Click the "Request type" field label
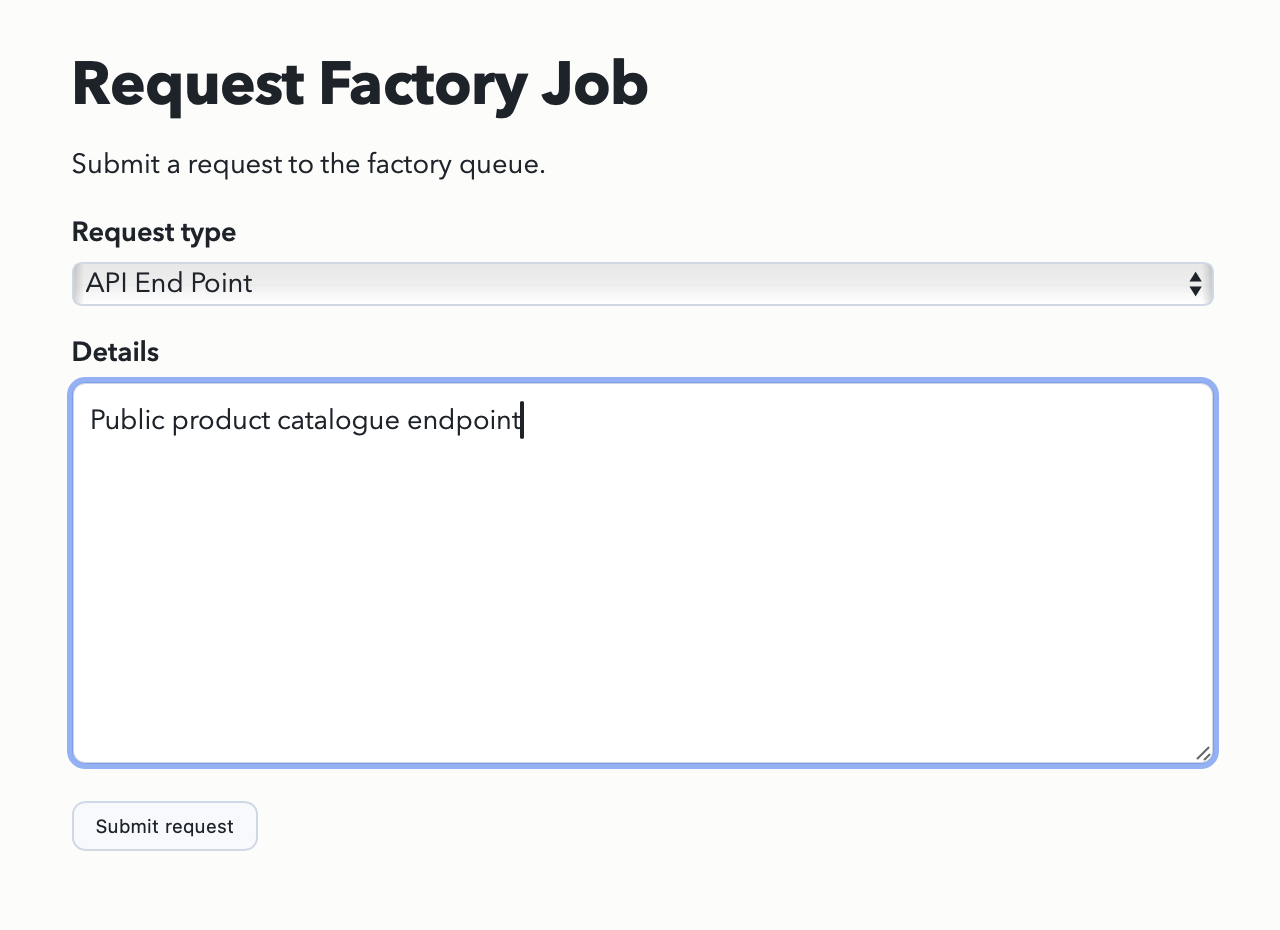The height and width of the screenshot is (930, 1280). point(154,233)
